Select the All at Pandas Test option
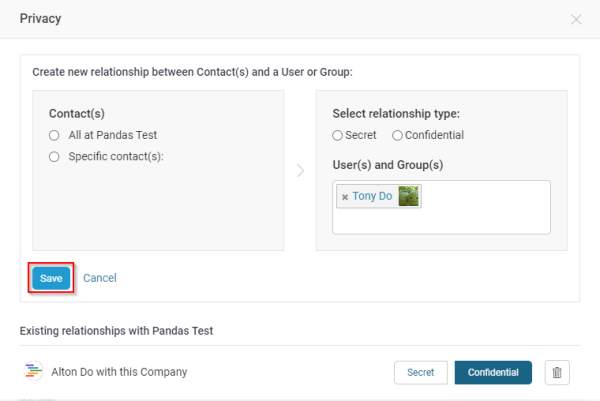 pos(54,135)
